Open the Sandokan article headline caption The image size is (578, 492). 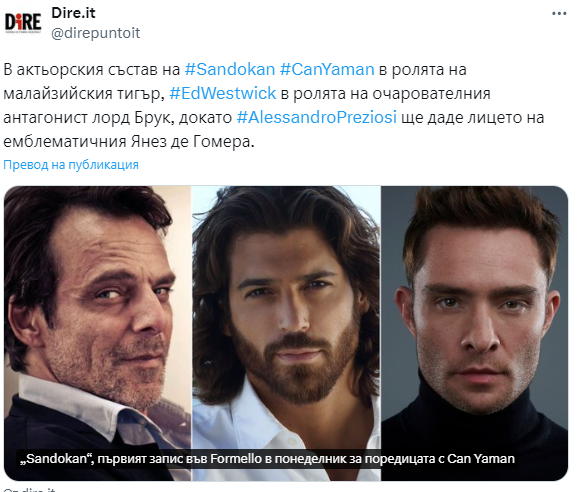coord(267,459)
